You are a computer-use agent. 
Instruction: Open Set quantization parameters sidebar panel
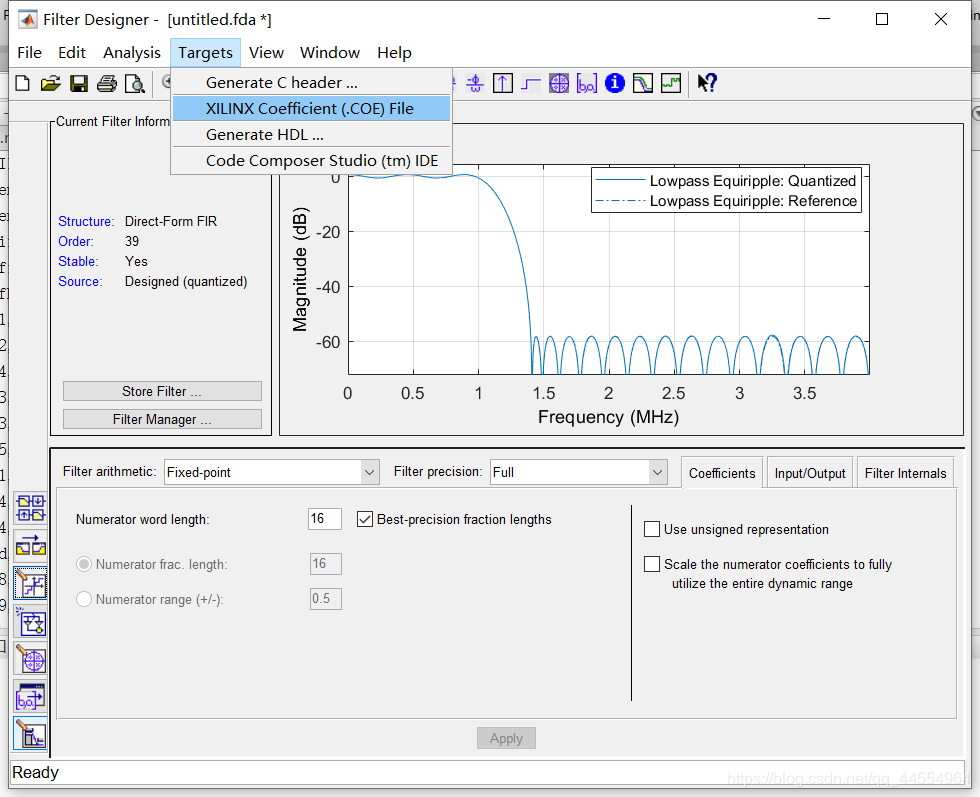[31, 584]
